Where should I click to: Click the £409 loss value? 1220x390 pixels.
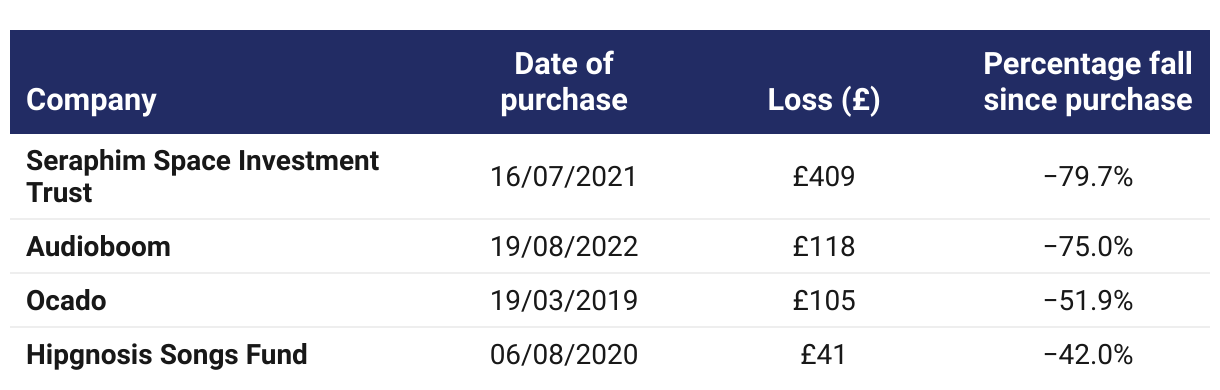click(x=824, y=177)
